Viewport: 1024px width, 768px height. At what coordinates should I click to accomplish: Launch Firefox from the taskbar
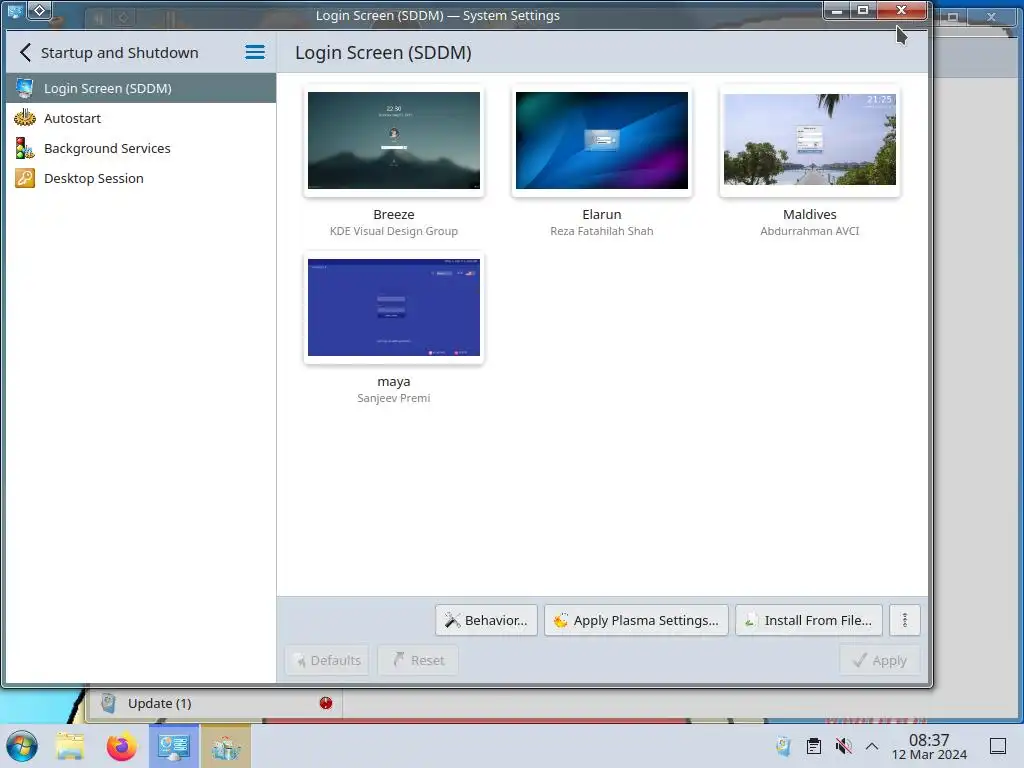(x=121, y=746)
